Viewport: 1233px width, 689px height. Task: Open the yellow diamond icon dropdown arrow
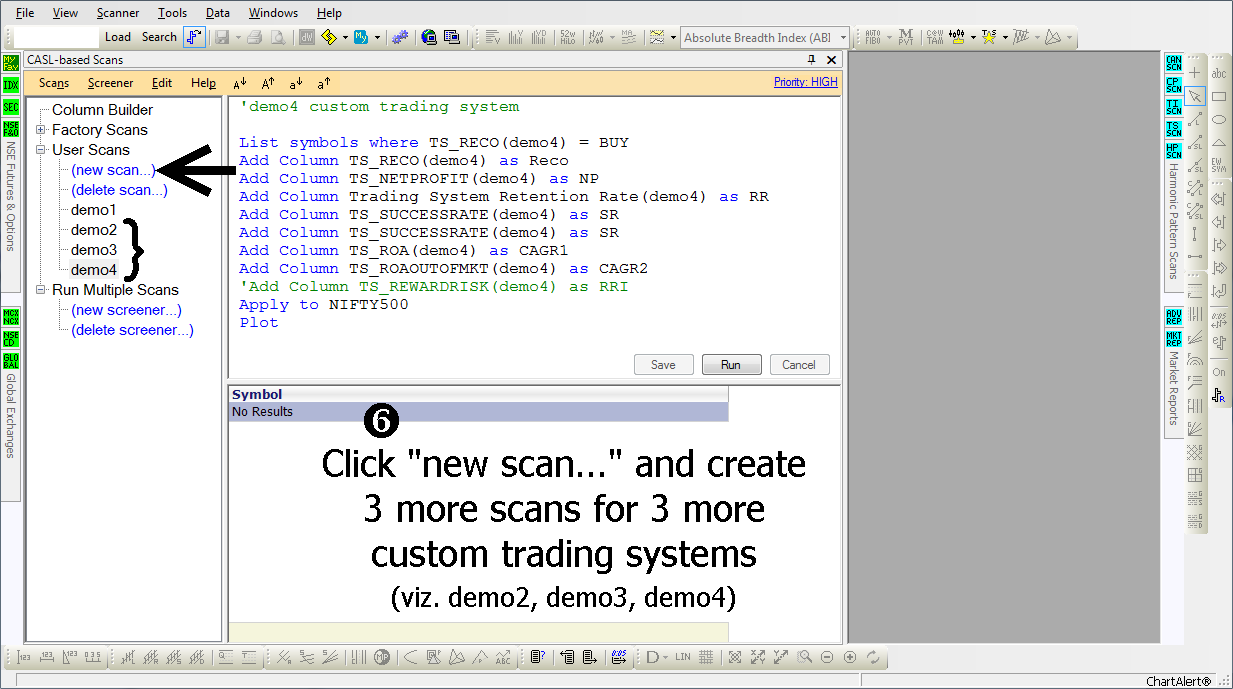coord(345,37)
